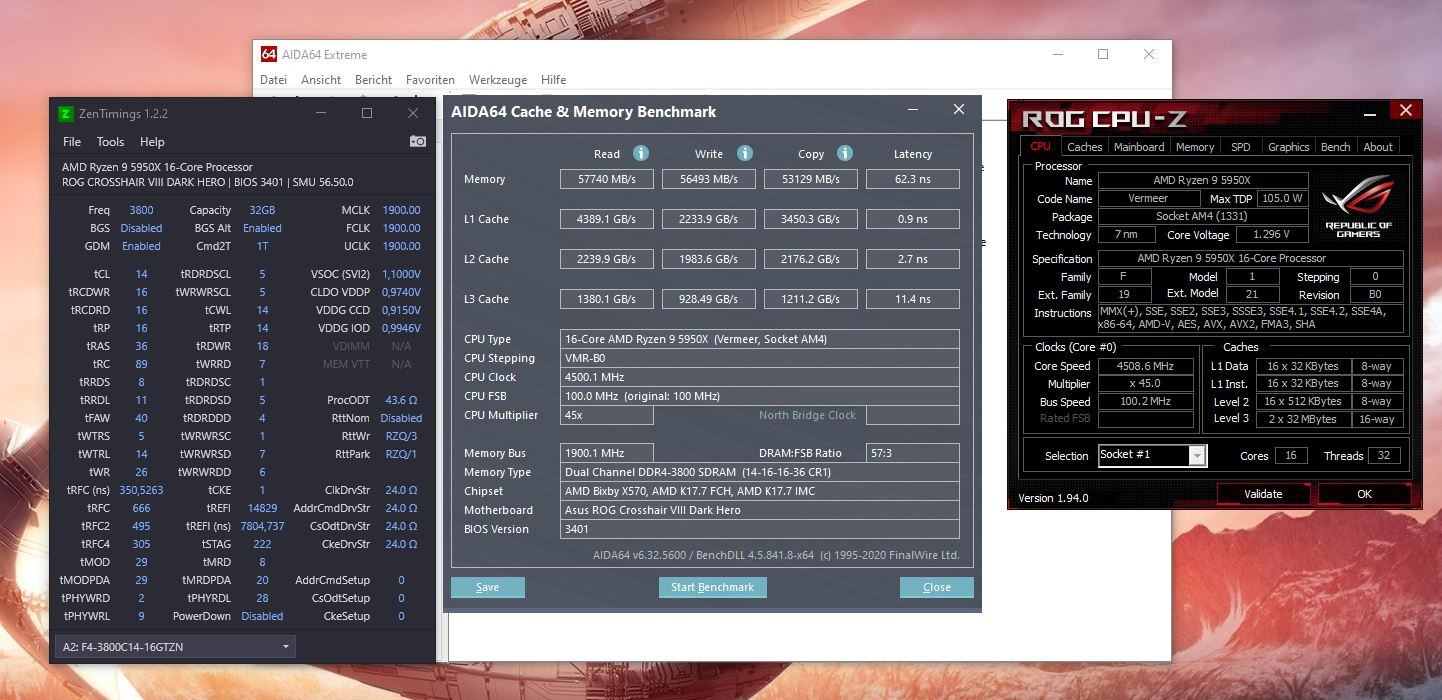Switch to the About tab in CPU-Z

pyautogui.click(x=1378, y=147)
